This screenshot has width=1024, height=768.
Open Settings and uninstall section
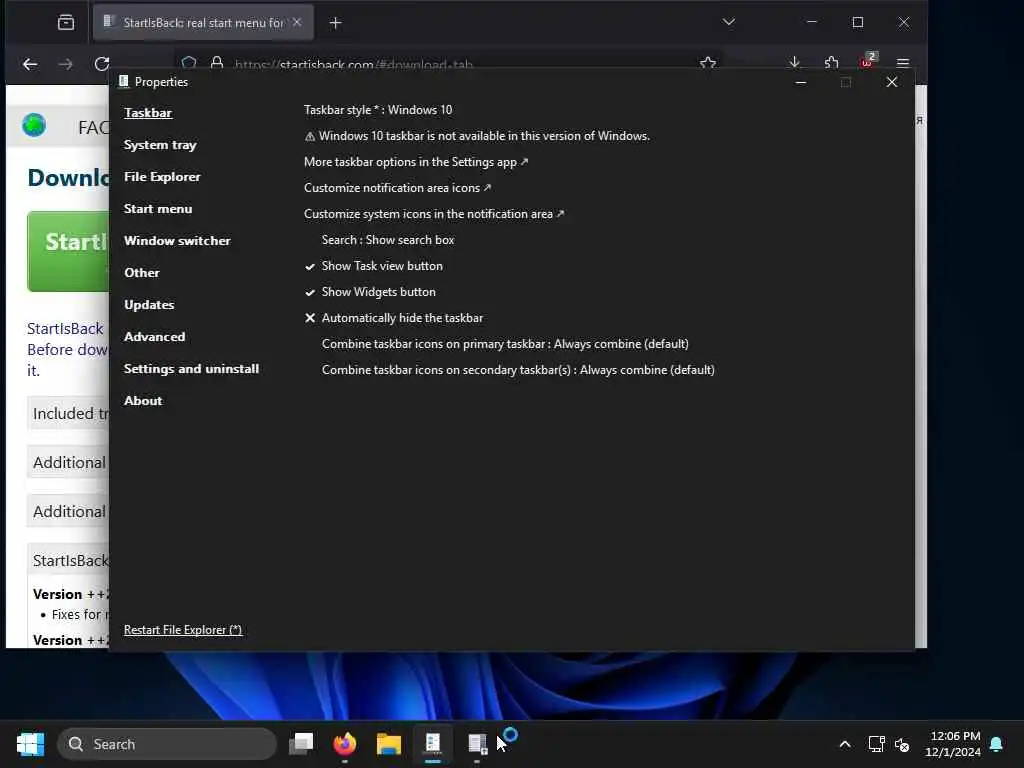click(191, 368)
